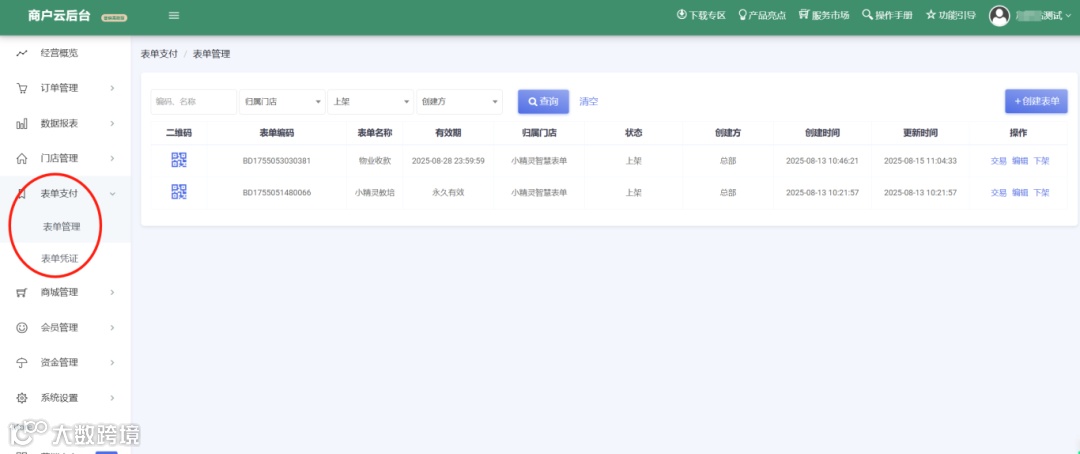Click the 数据报表 bar chart icon

pyautogui.click(x=21, y=123)
